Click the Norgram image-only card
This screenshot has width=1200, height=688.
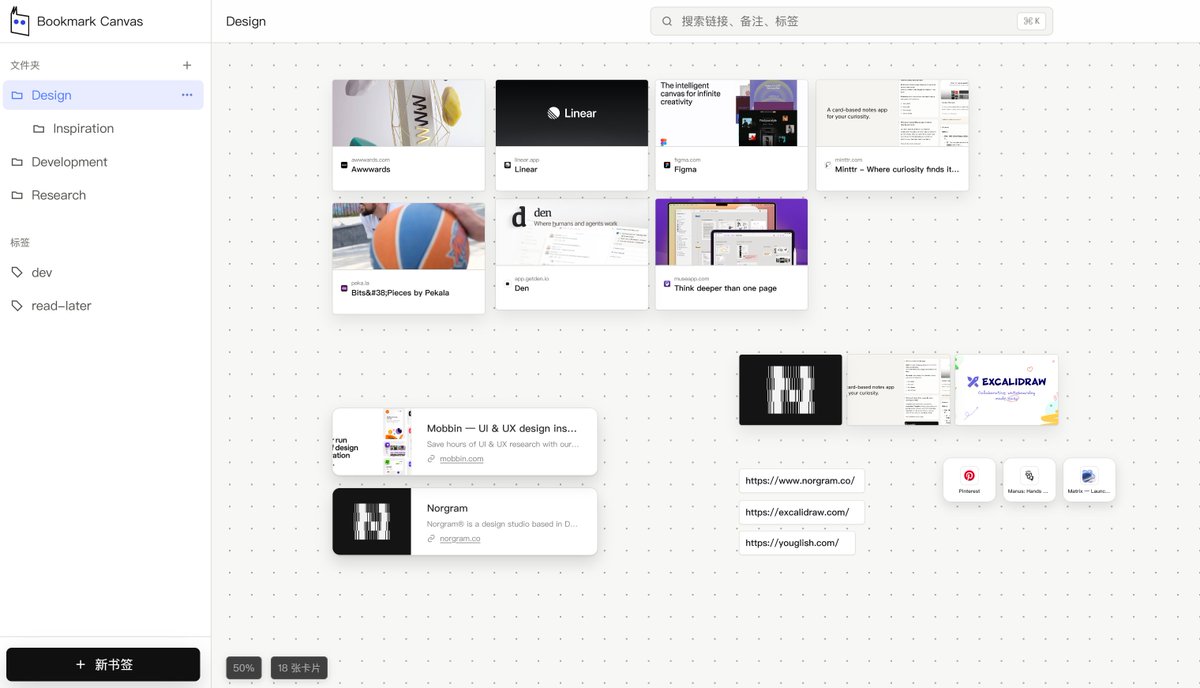[x=790, y=390]
